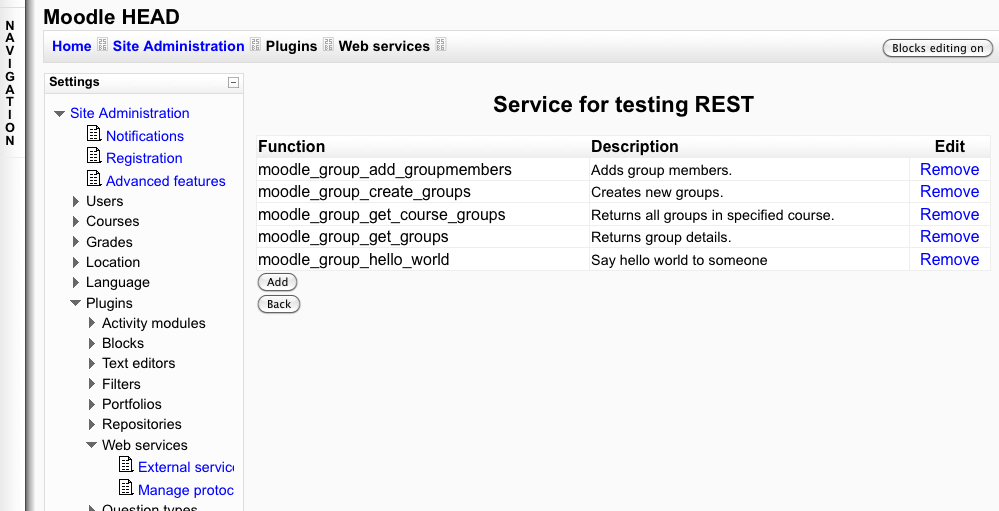Collapse the Web services tree node
999x511 pixels.
(92, 445)
